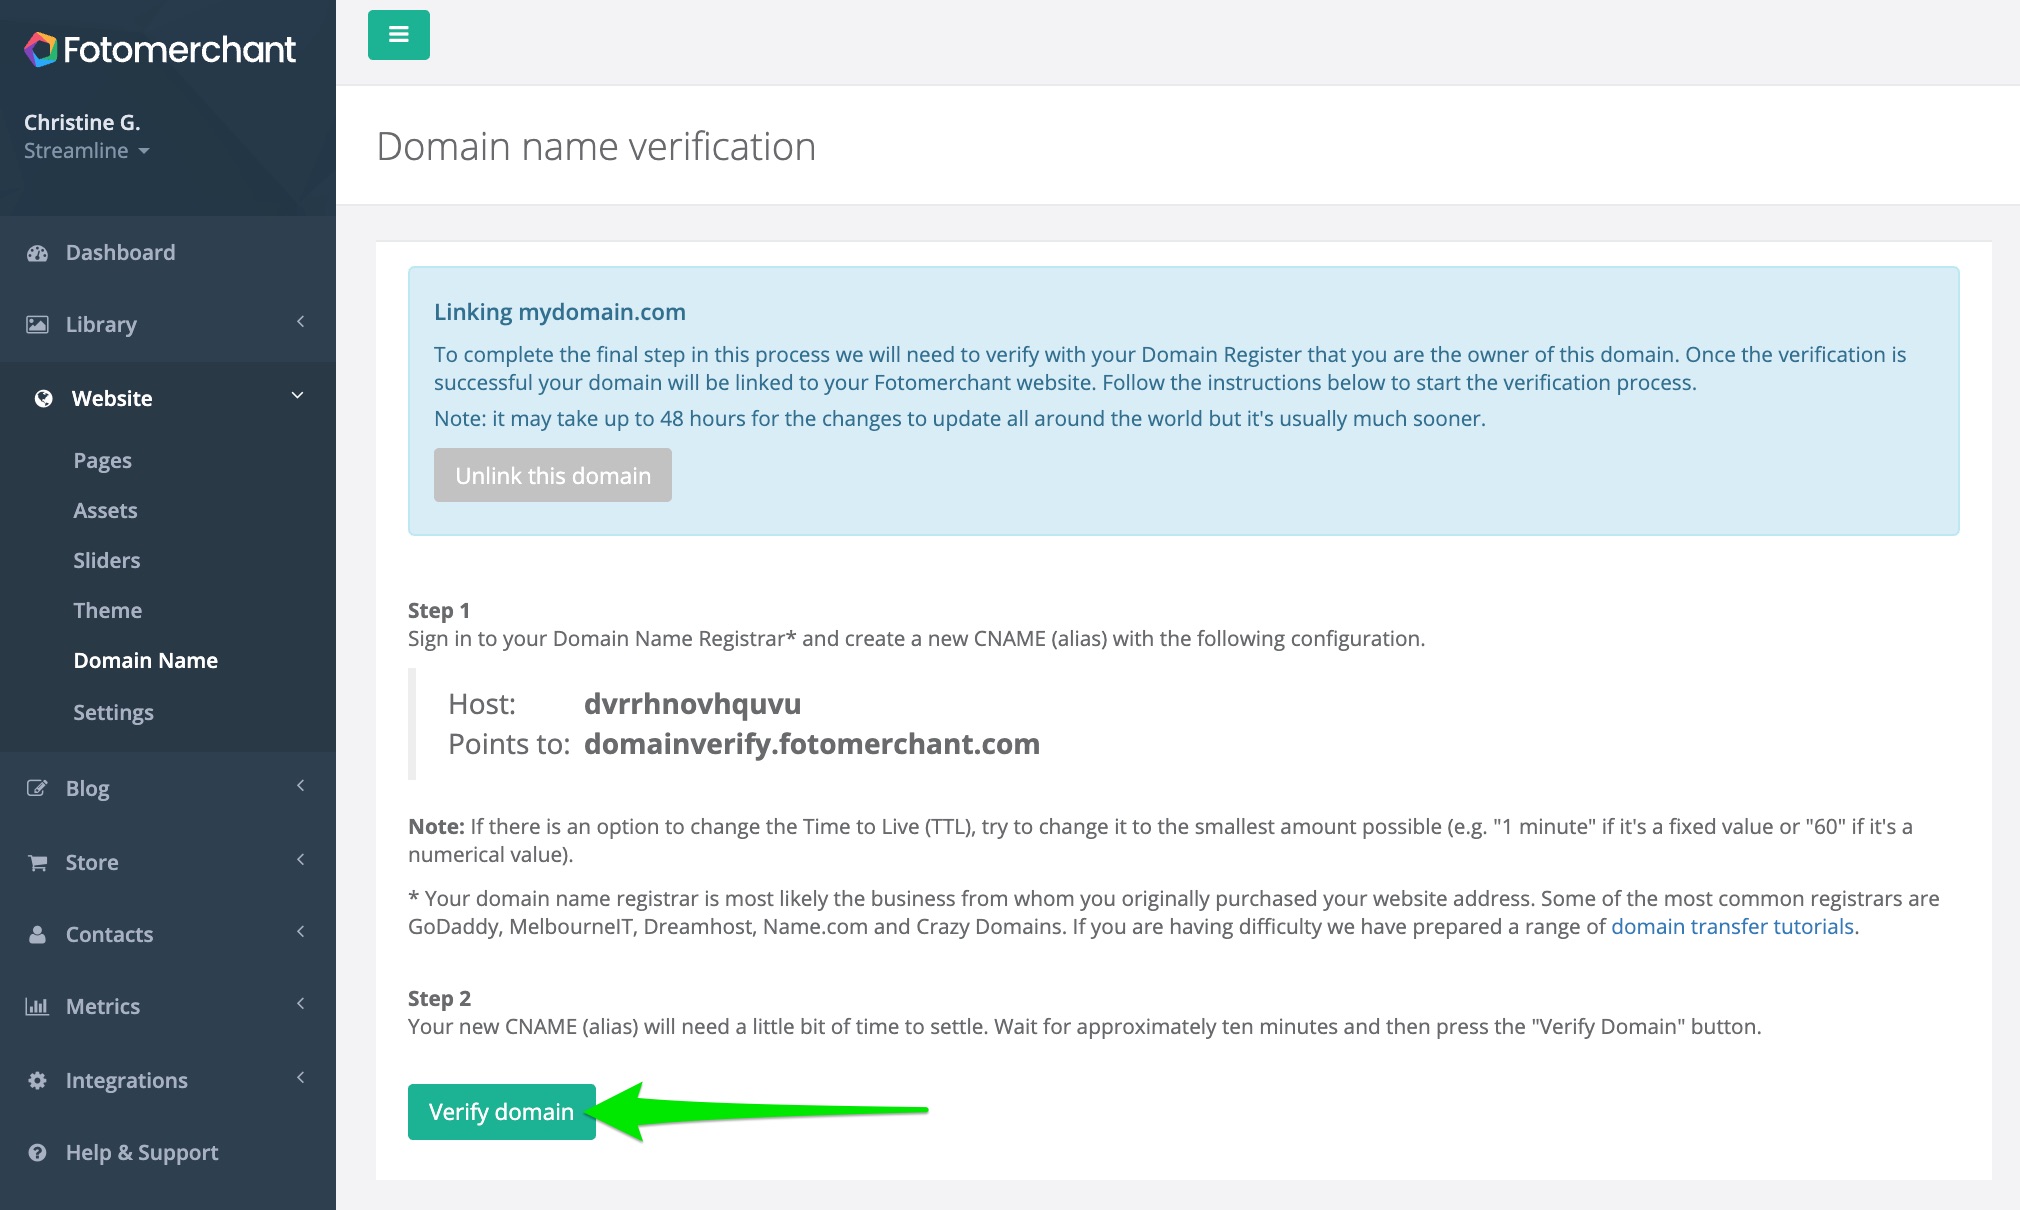
Task: Collapse the Website menu chevron
Action: pyautogui.click(x=297, y=396)
